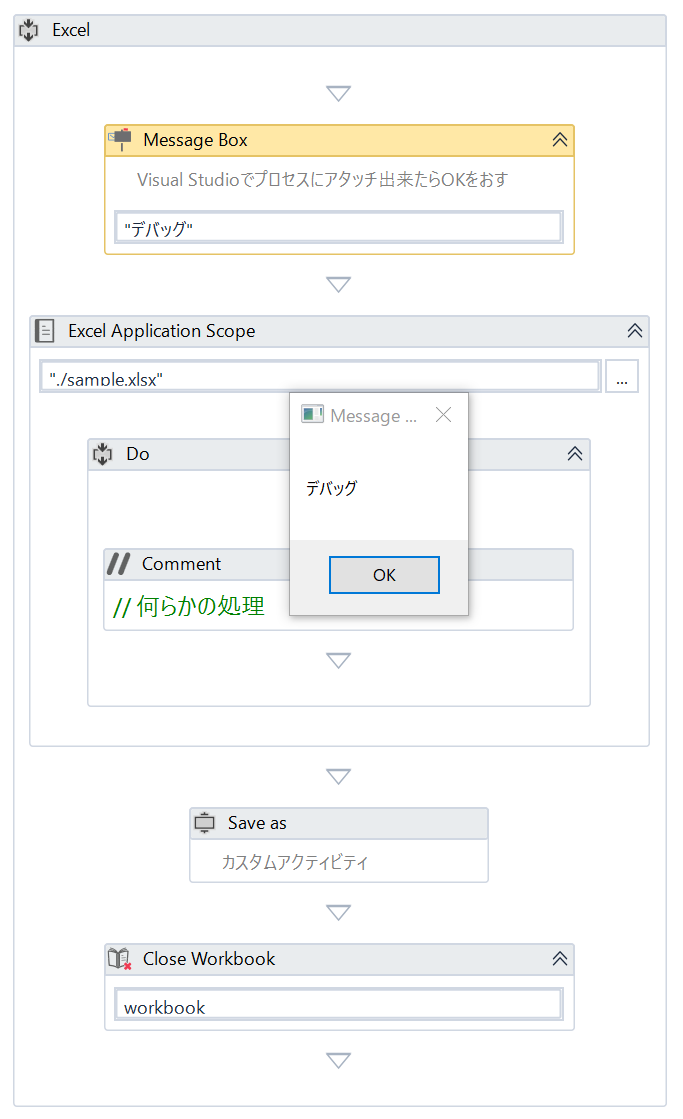Image resolution: width=683 pixels, height=1119 pixels.
Task: Click the "デバッグ" text input field
Action: (x=339, y=228)
